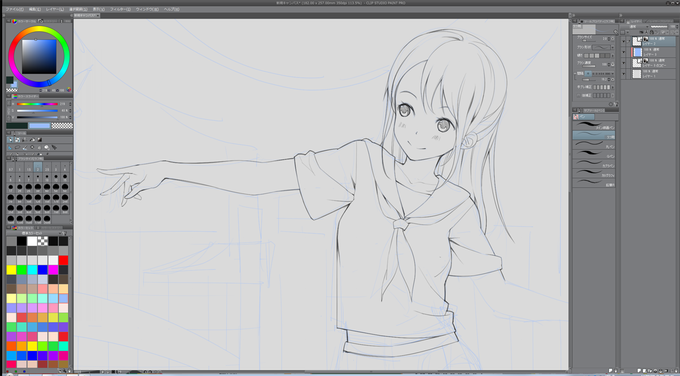Image resolution: width=680 pixels, height=376 pixels.
Task: Adjust the H hue slider
Action: click(37, 104)
